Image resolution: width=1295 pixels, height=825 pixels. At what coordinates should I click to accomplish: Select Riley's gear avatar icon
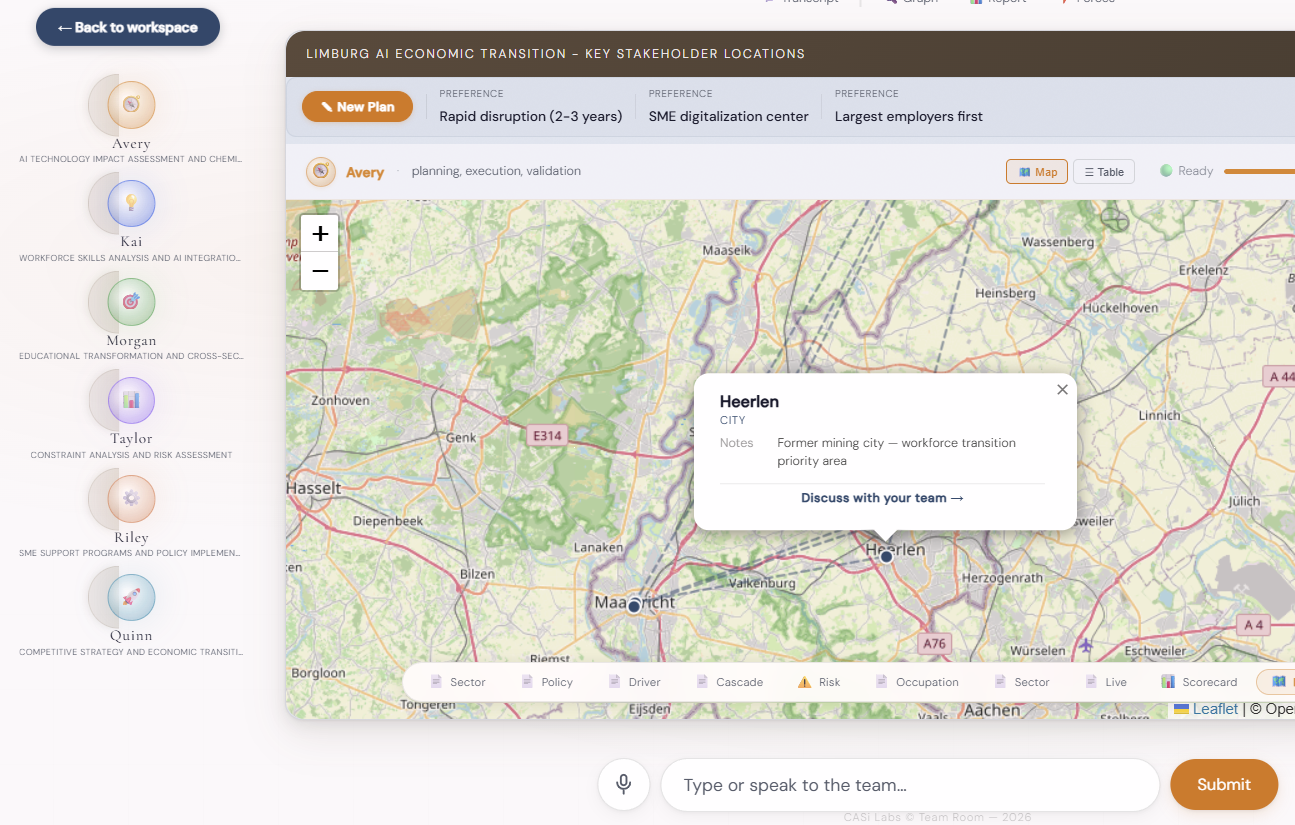[131, 498]
